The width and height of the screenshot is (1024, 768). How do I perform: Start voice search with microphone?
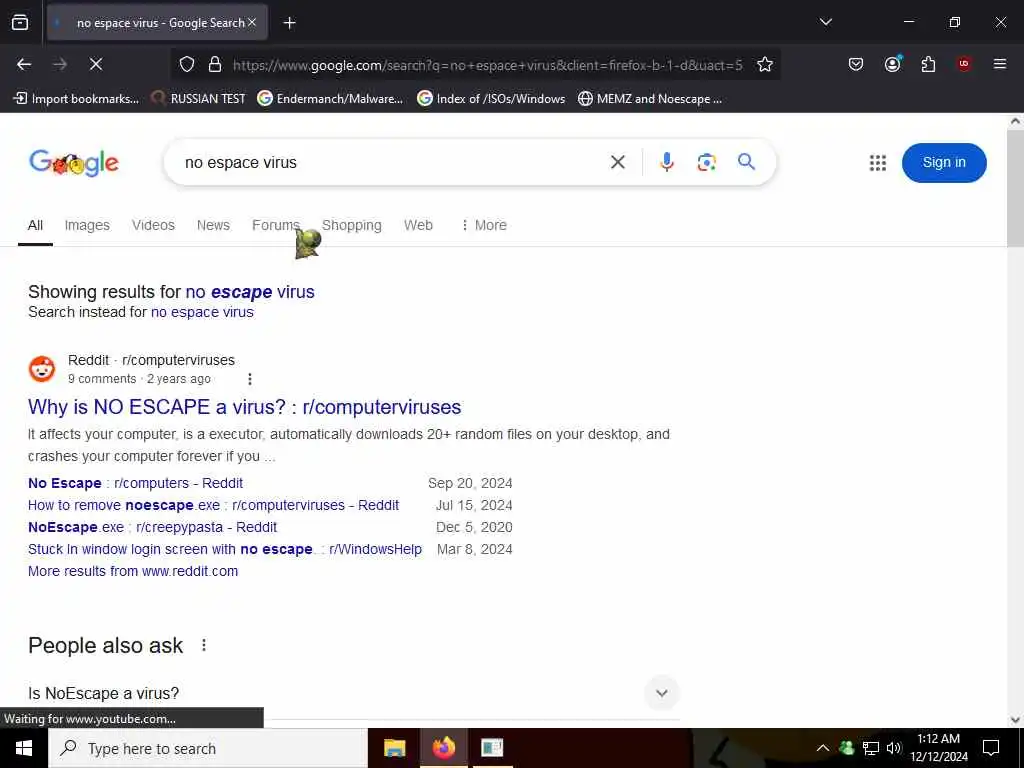coord(667,162)
